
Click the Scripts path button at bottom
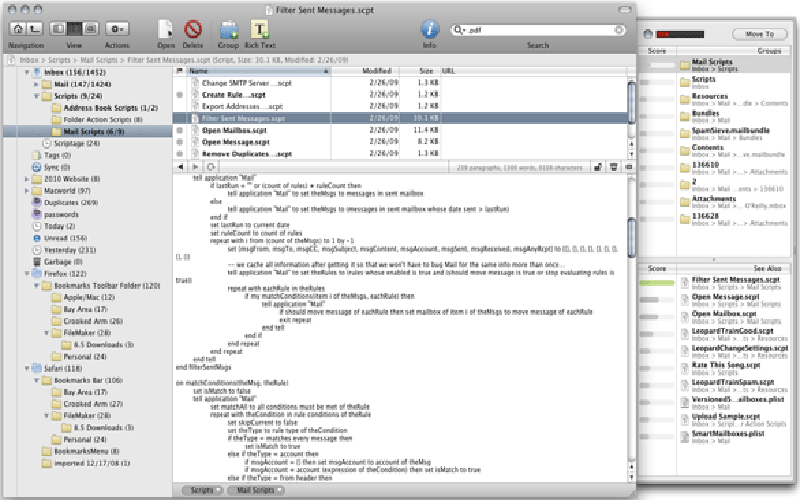(x=203, y=490)
